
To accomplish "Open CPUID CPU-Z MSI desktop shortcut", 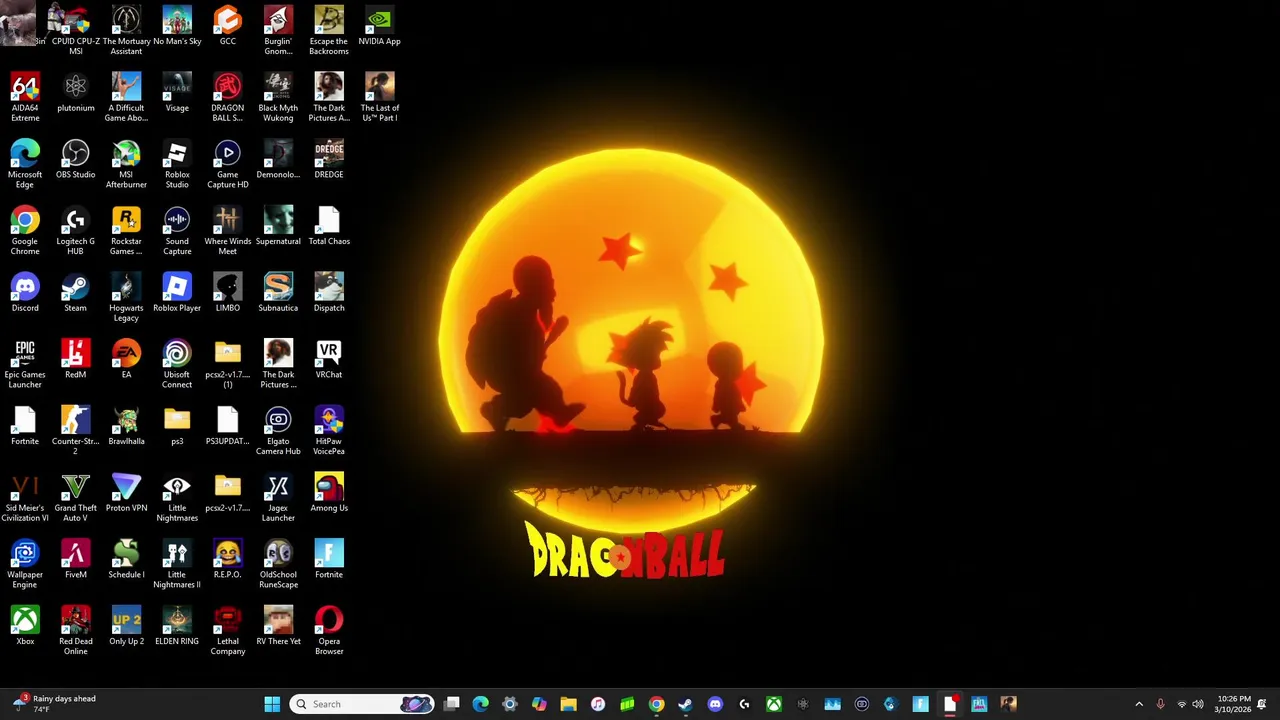I will pos(76,29).
